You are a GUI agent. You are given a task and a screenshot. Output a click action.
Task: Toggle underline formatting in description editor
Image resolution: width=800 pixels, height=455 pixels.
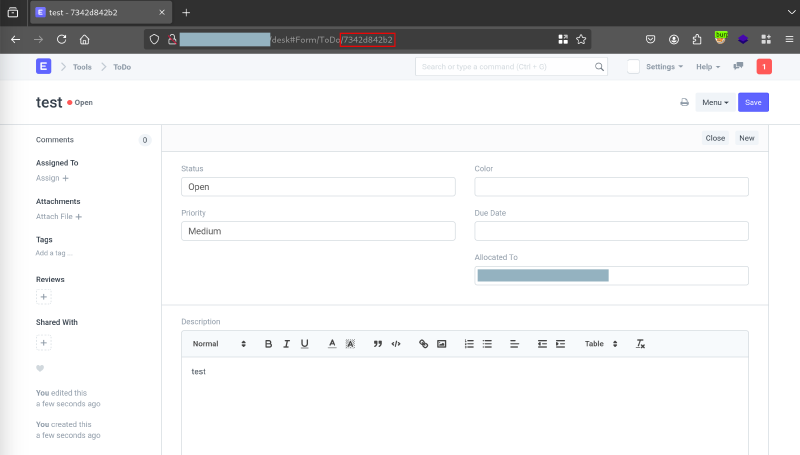[305, 344]
